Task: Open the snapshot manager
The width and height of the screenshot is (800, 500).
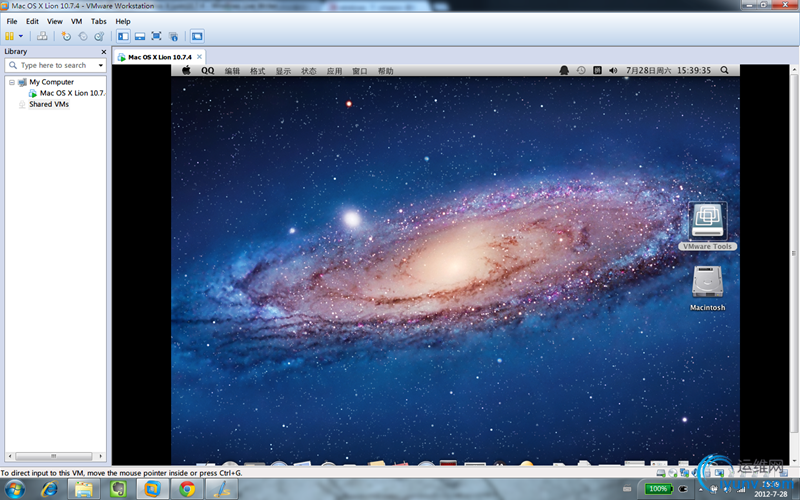Action: pyautogui.click(x=99, y=36)
